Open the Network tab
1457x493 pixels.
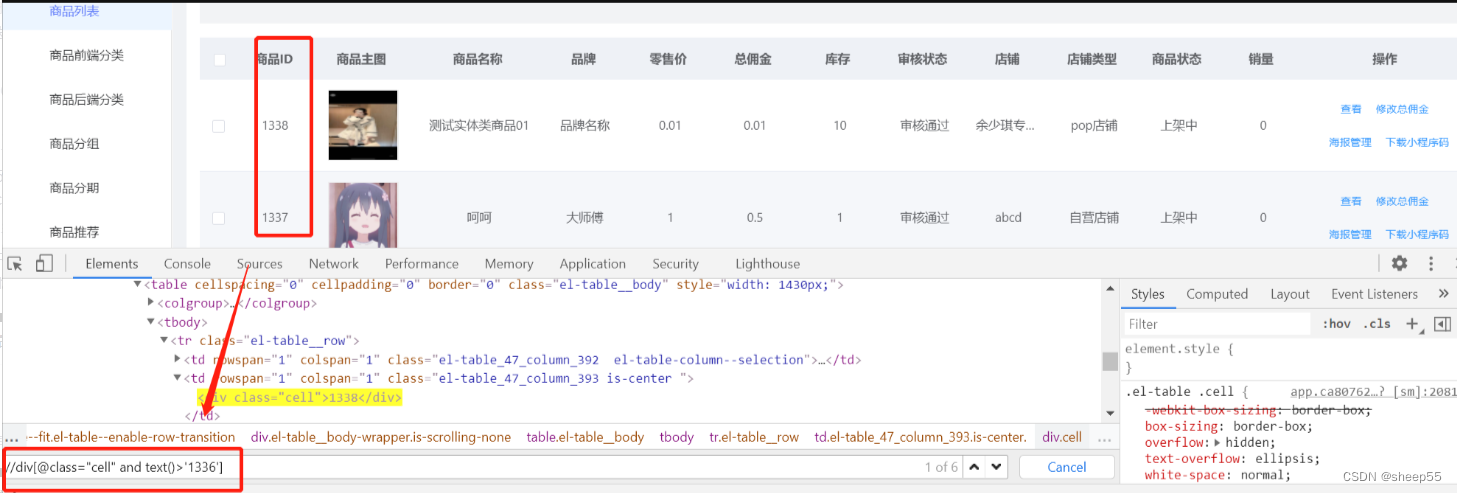tap(333, 264)
